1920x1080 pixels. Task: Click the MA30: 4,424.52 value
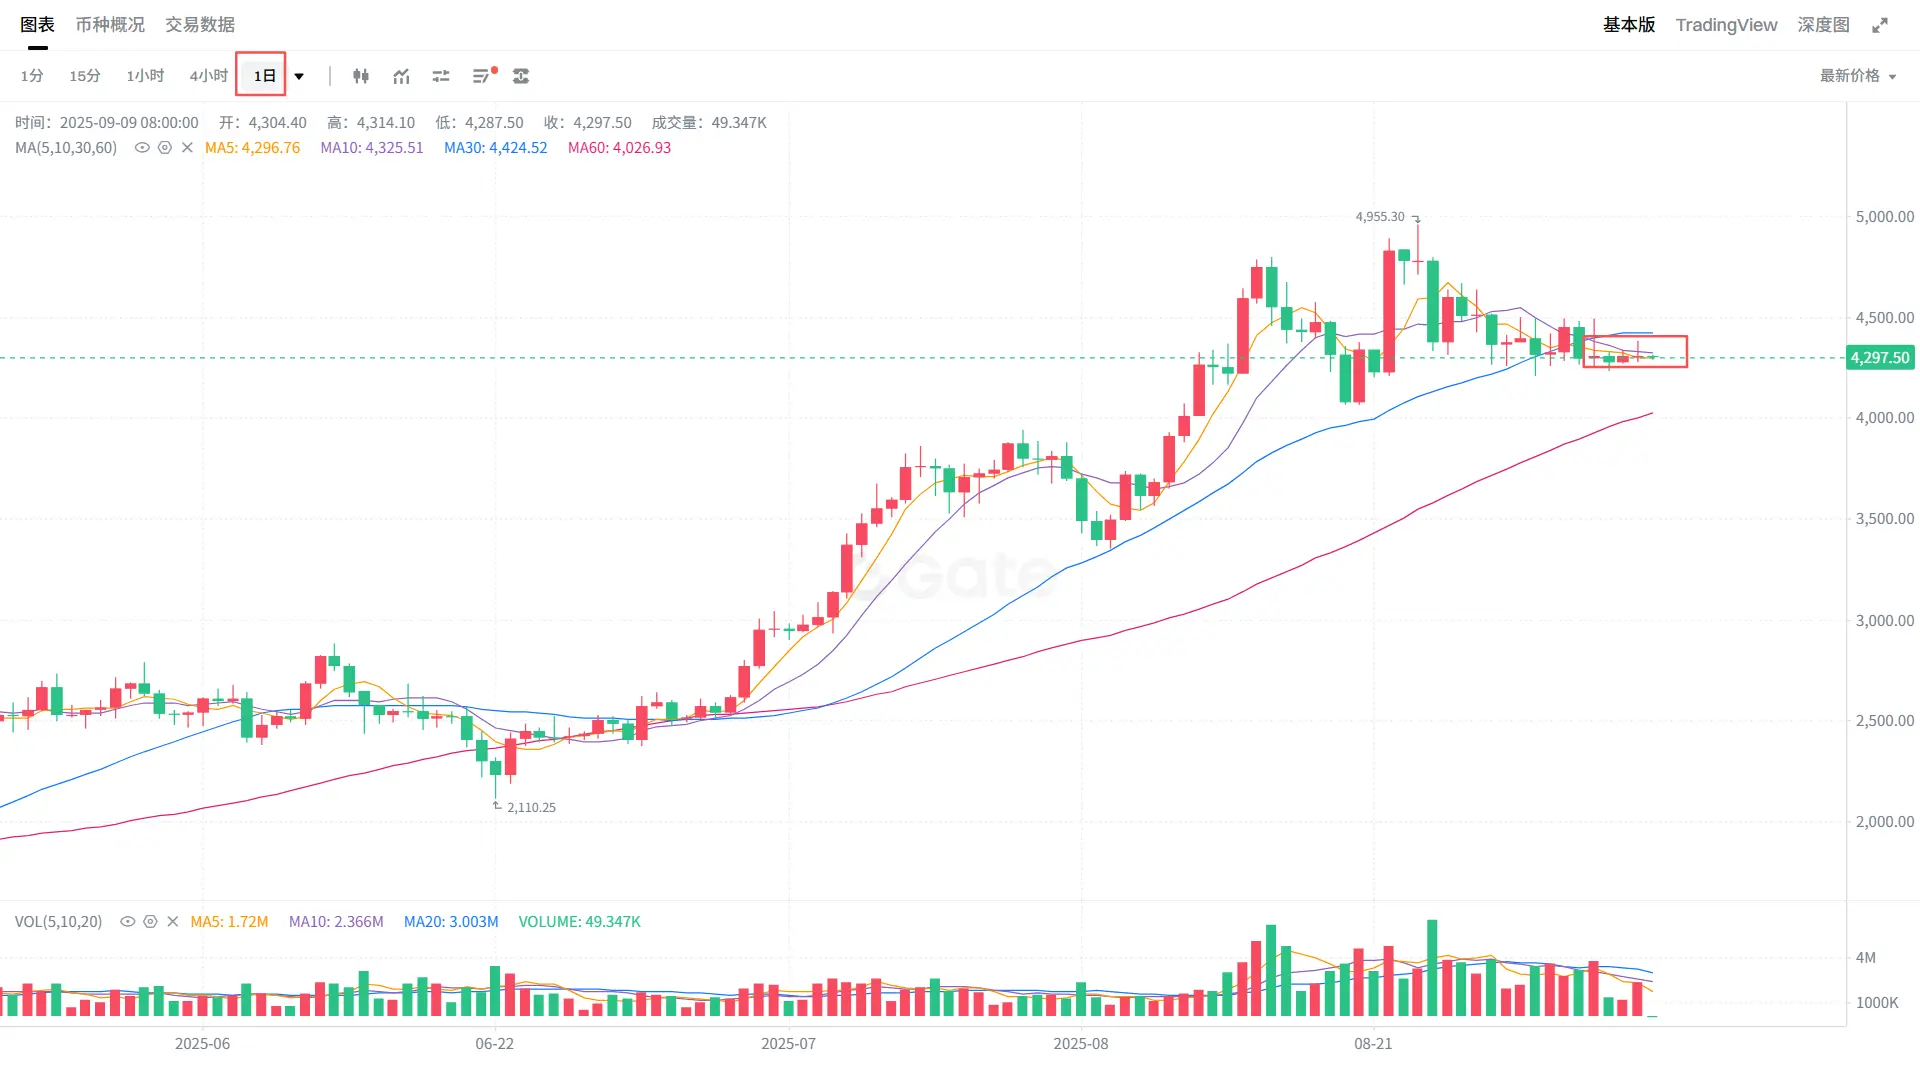(x=496, y=148)
